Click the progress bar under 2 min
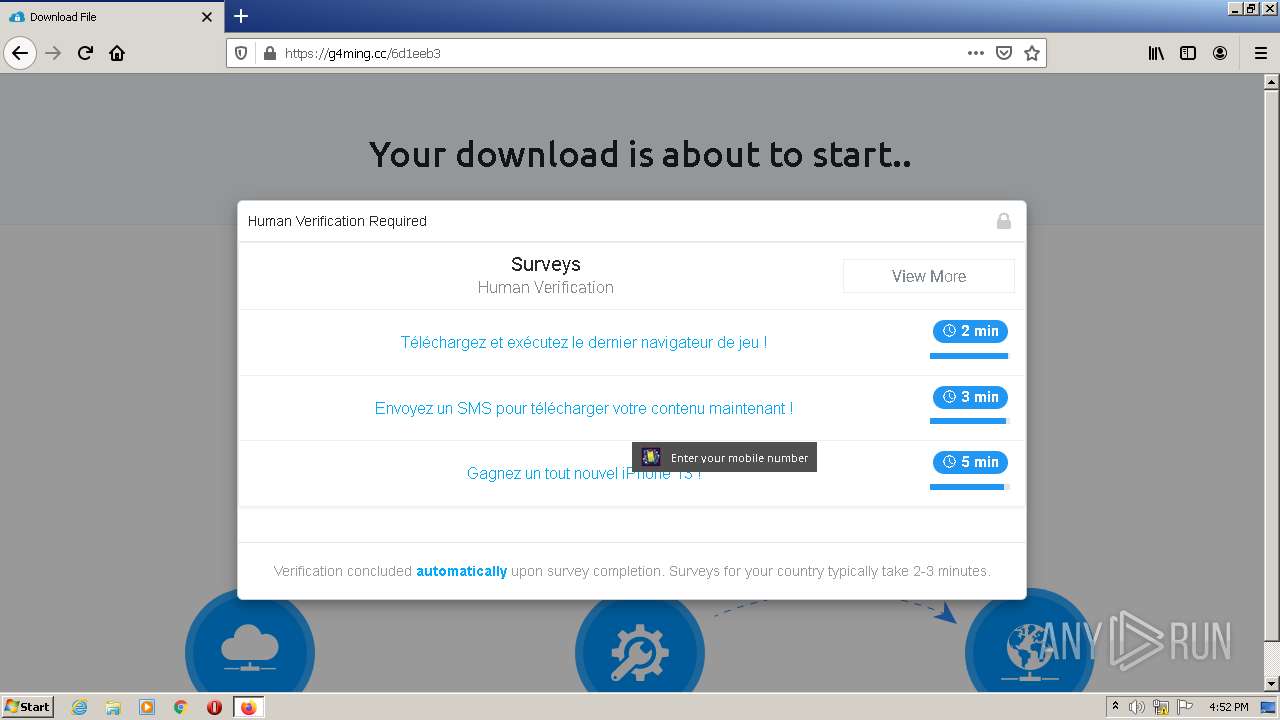Viewport: 1280px width, 720px height. [x=970, y=355]
